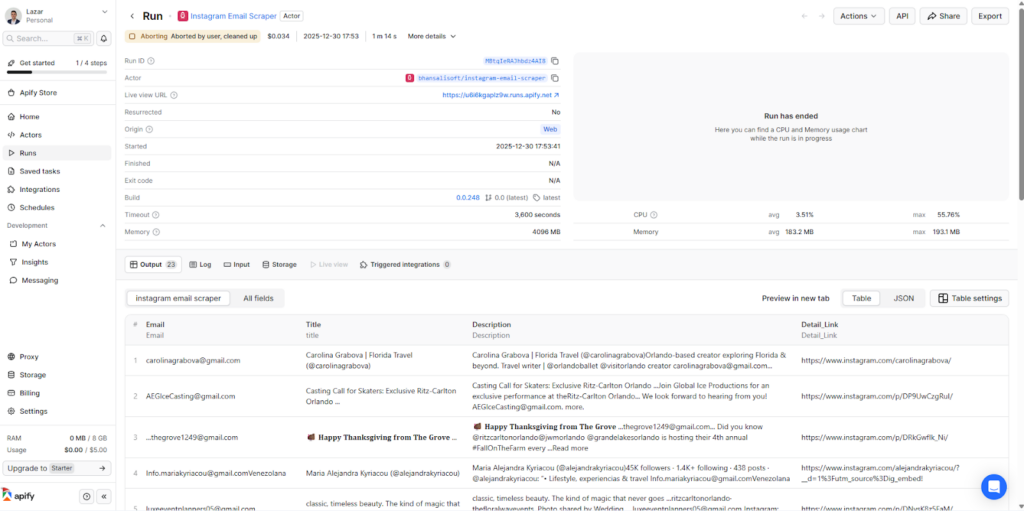Click the Get started progress bar
Screen dimensions: 1024x511
tap(56, 72)
